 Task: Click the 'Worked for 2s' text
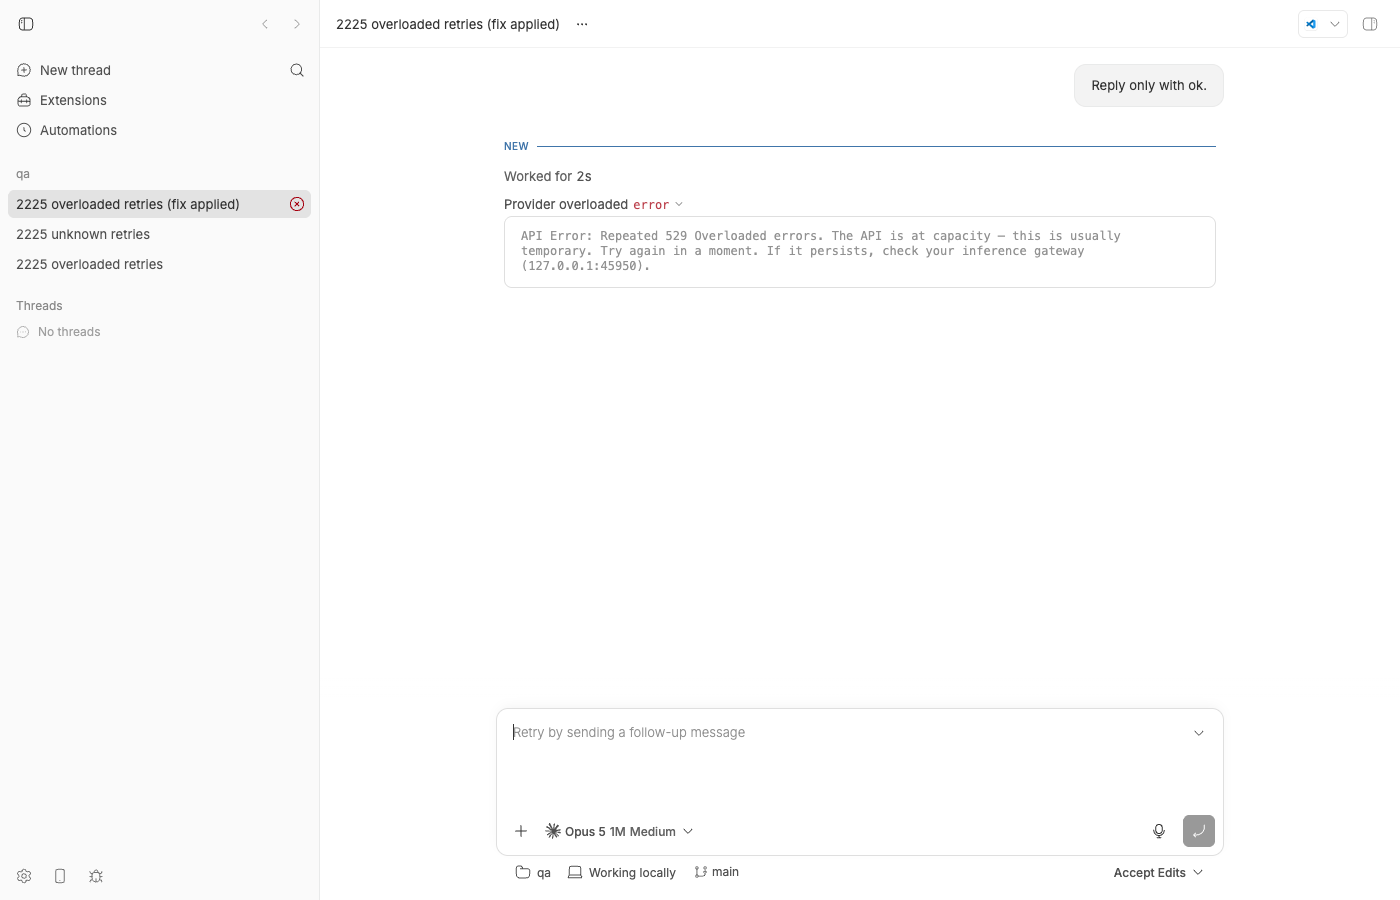click(x=548, y=176)
